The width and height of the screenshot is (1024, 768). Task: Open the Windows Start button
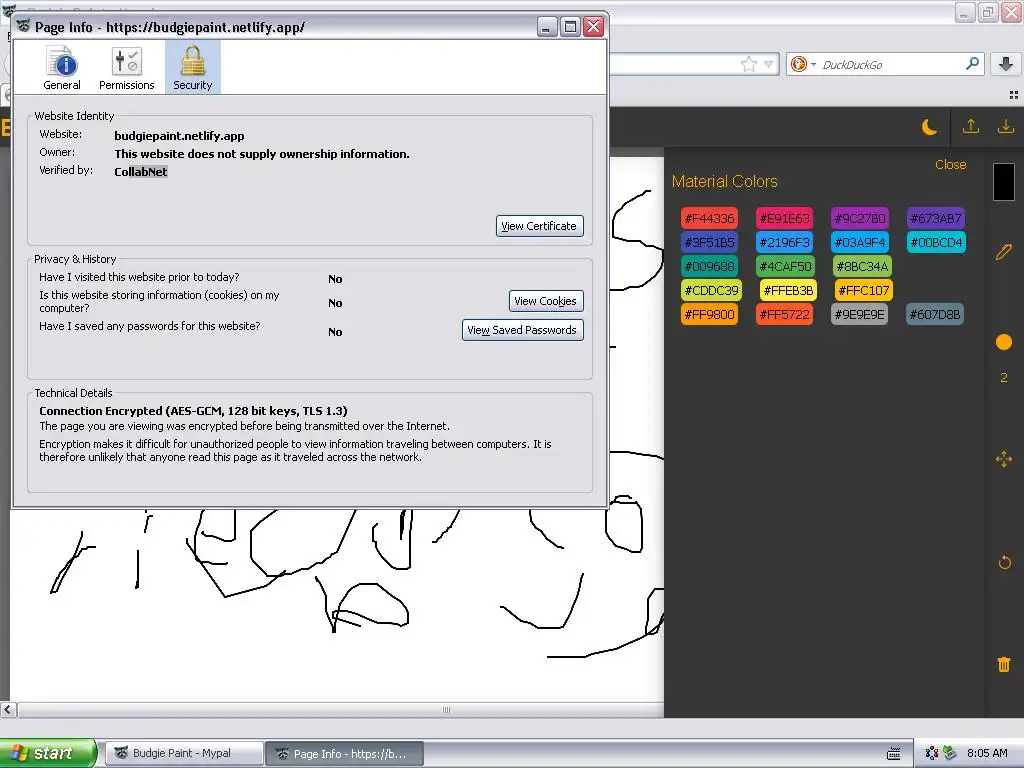[x=48, y=753]
